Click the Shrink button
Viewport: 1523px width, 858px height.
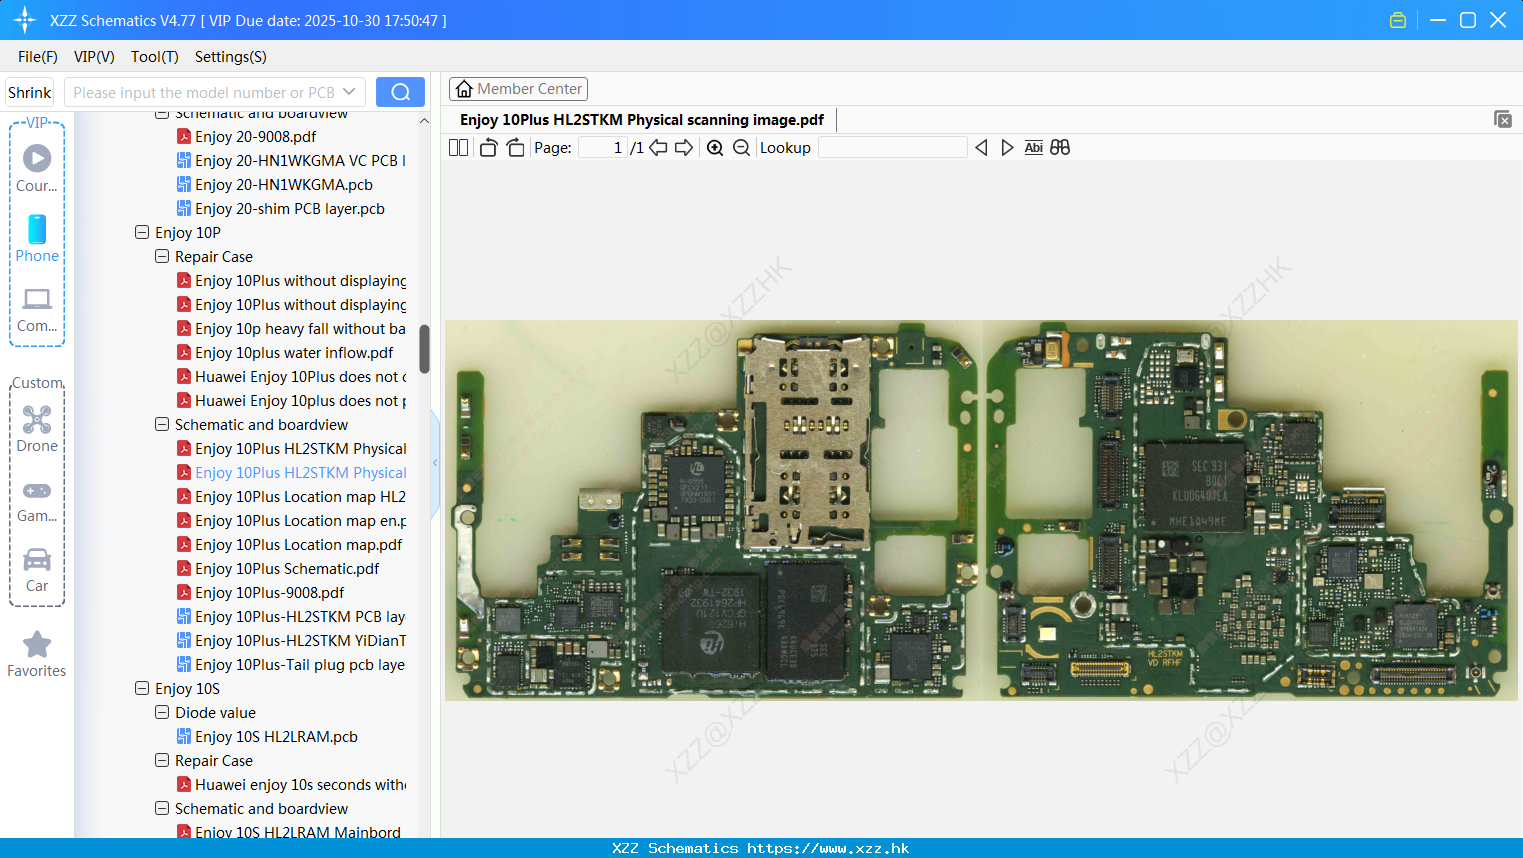coord(30,92)
